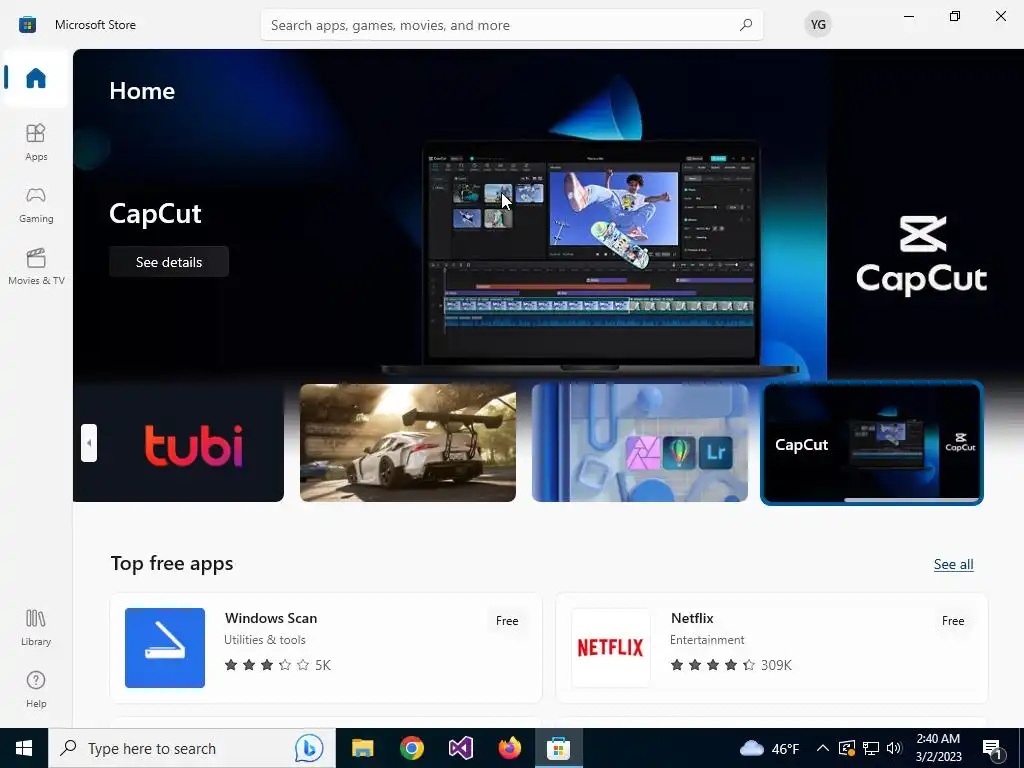Image resolution: width=1024 pixels, height=768 pixels.
Task: Launch Bing chat from taskbar search
Action: (x=308, y=748)
